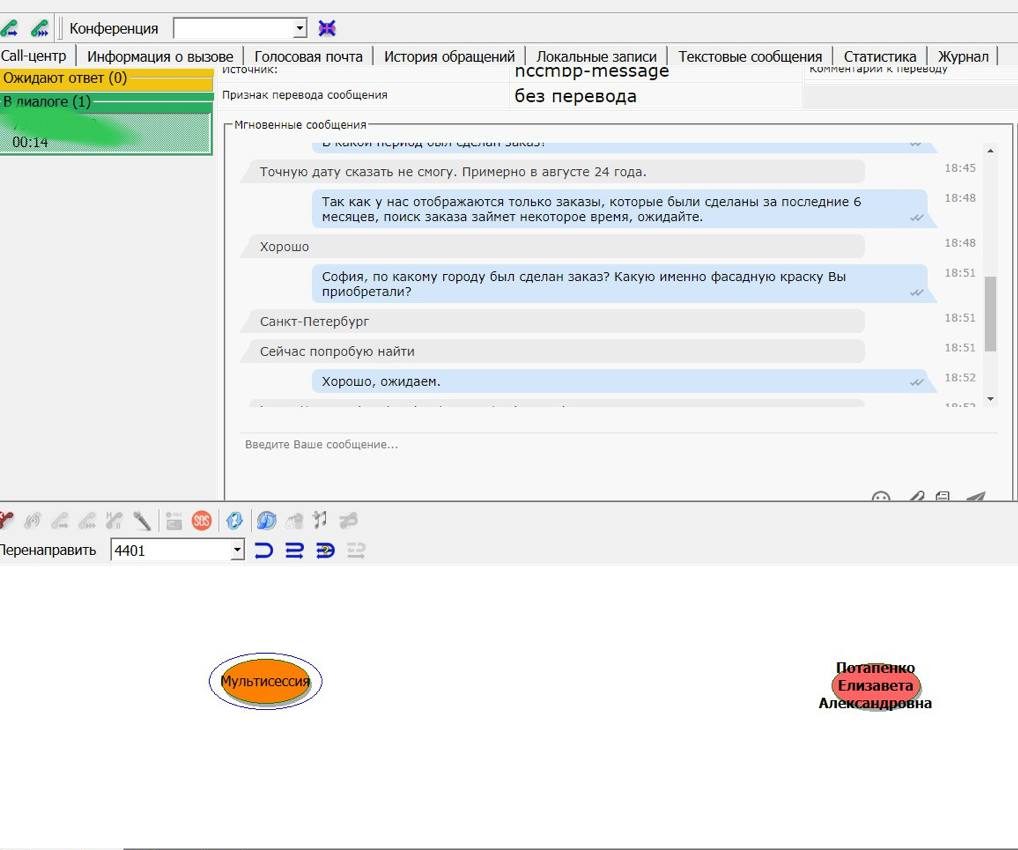Click the microphone icon in the toolbar

pos(142,520)
